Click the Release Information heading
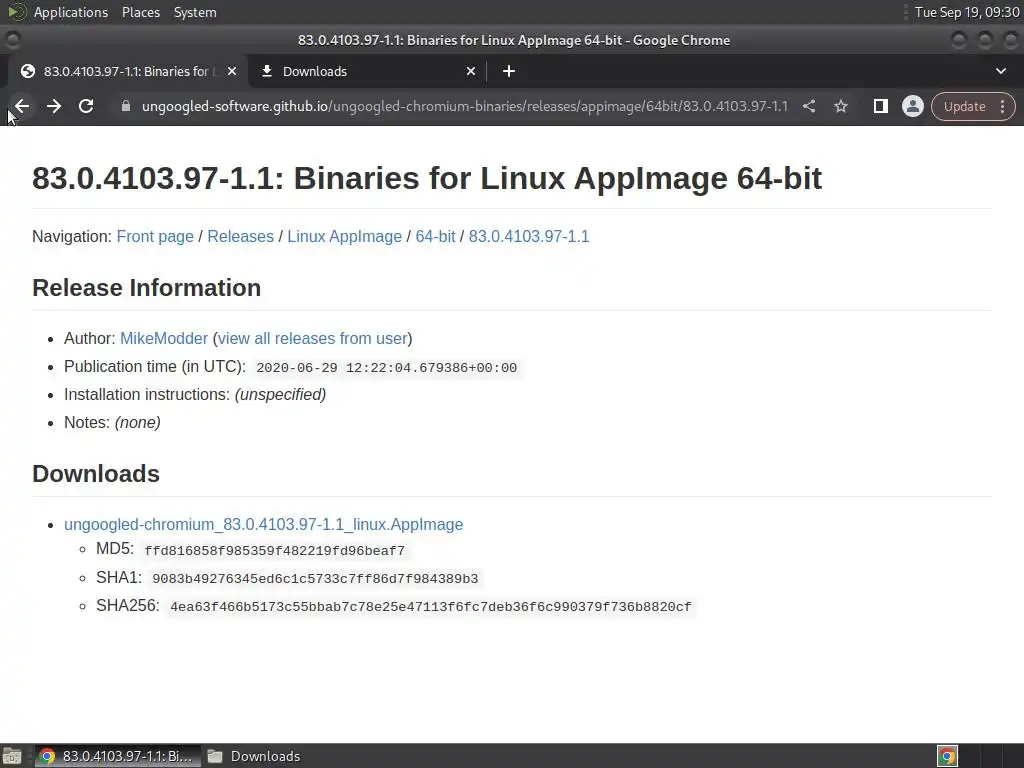The width and height of the screenshot is (1024, 768). click(x=146, y=288)
